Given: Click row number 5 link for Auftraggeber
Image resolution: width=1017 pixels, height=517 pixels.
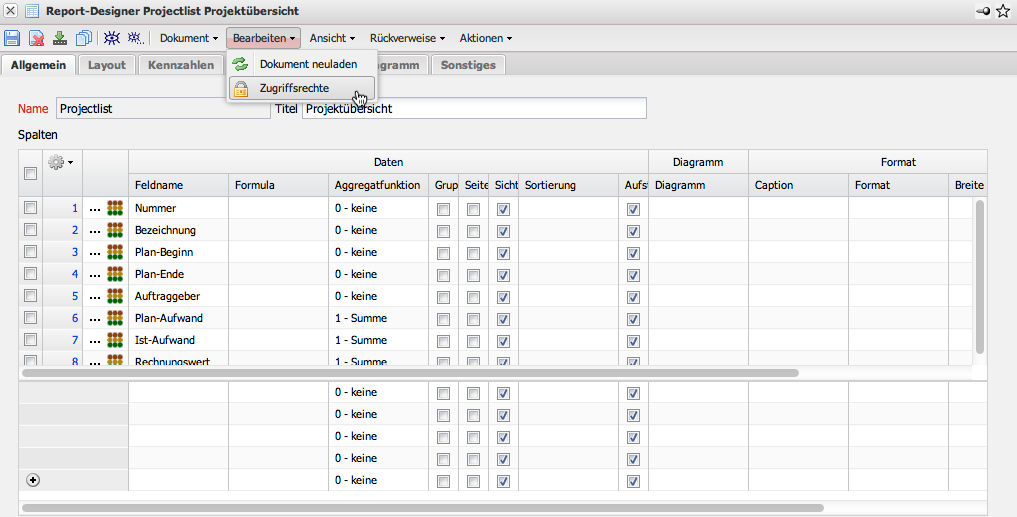Looking at the screenshot, I should (74, 296).
